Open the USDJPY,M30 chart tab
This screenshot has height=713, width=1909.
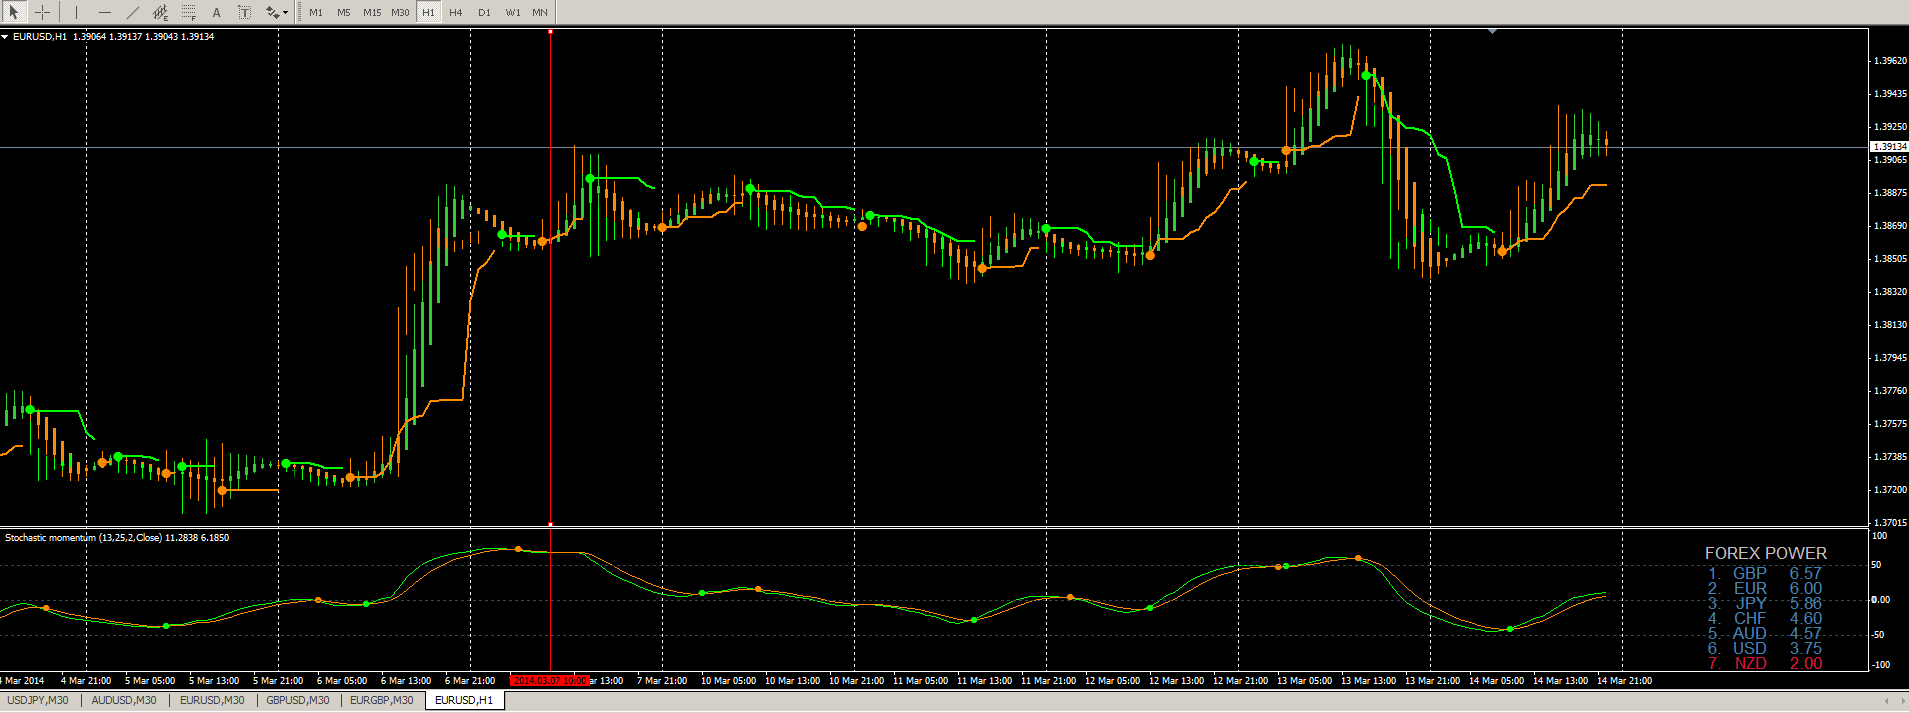point(38,700)
